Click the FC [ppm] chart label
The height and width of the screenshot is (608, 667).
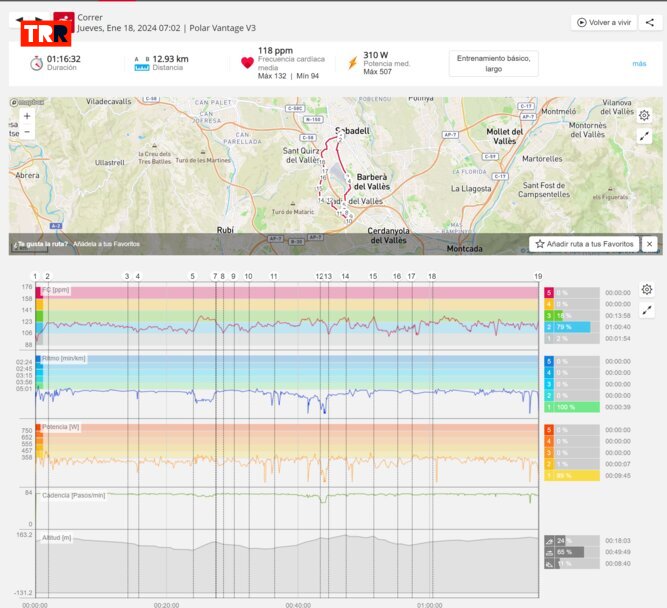tap(56, 290)
